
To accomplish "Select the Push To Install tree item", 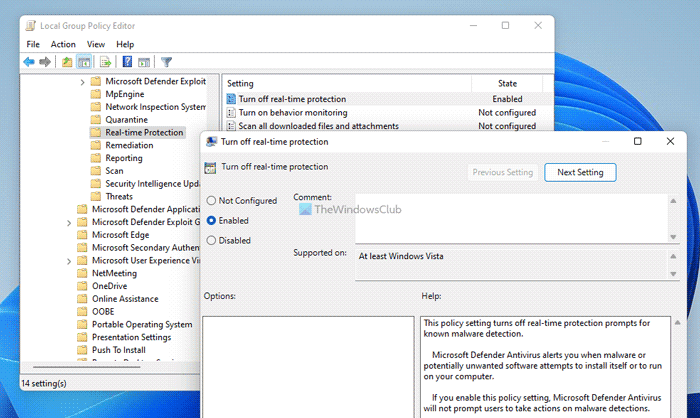I will (119, 350).
